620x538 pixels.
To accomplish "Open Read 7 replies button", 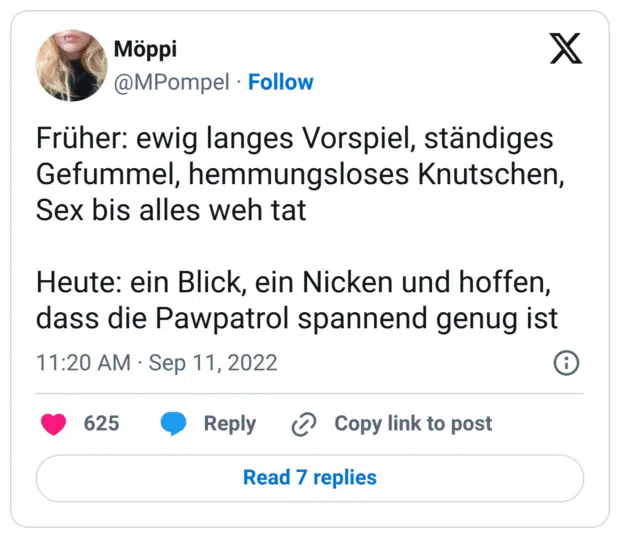I will coord(310,477).
